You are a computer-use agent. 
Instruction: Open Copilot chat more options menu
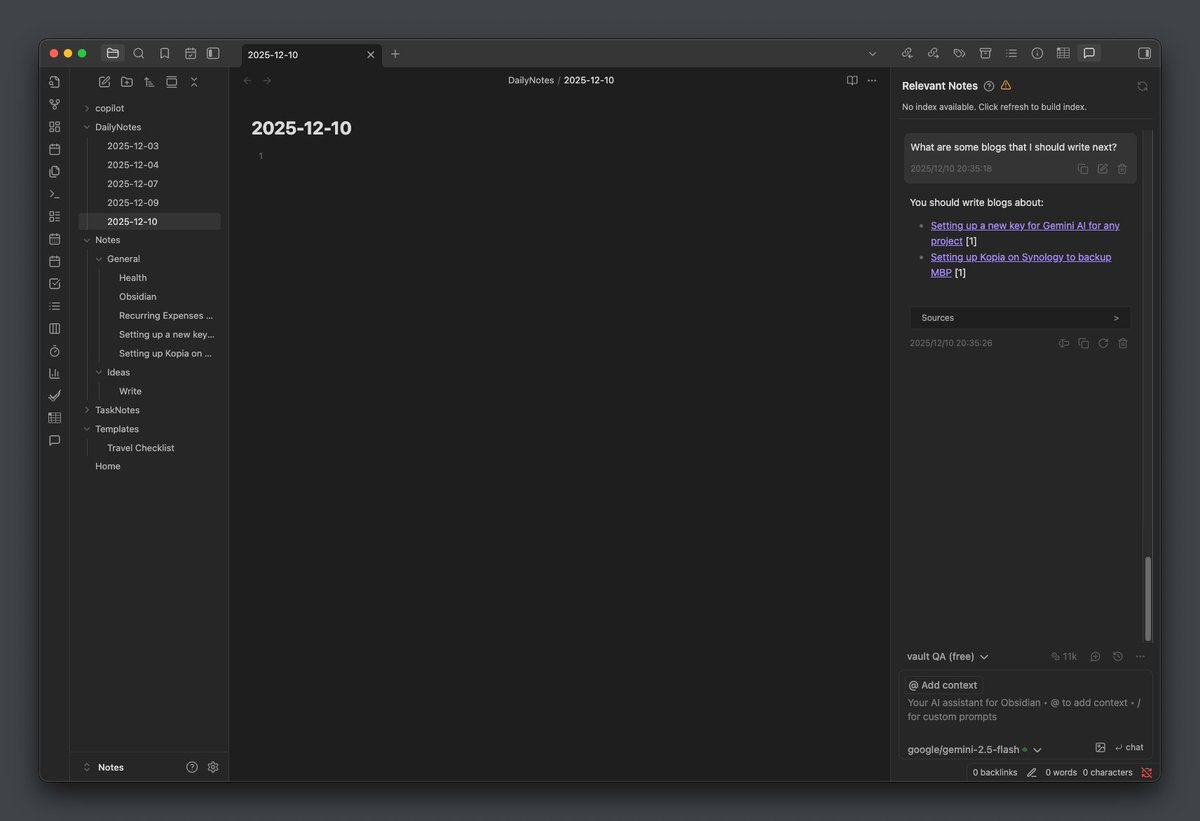[x=1140, y=657]
